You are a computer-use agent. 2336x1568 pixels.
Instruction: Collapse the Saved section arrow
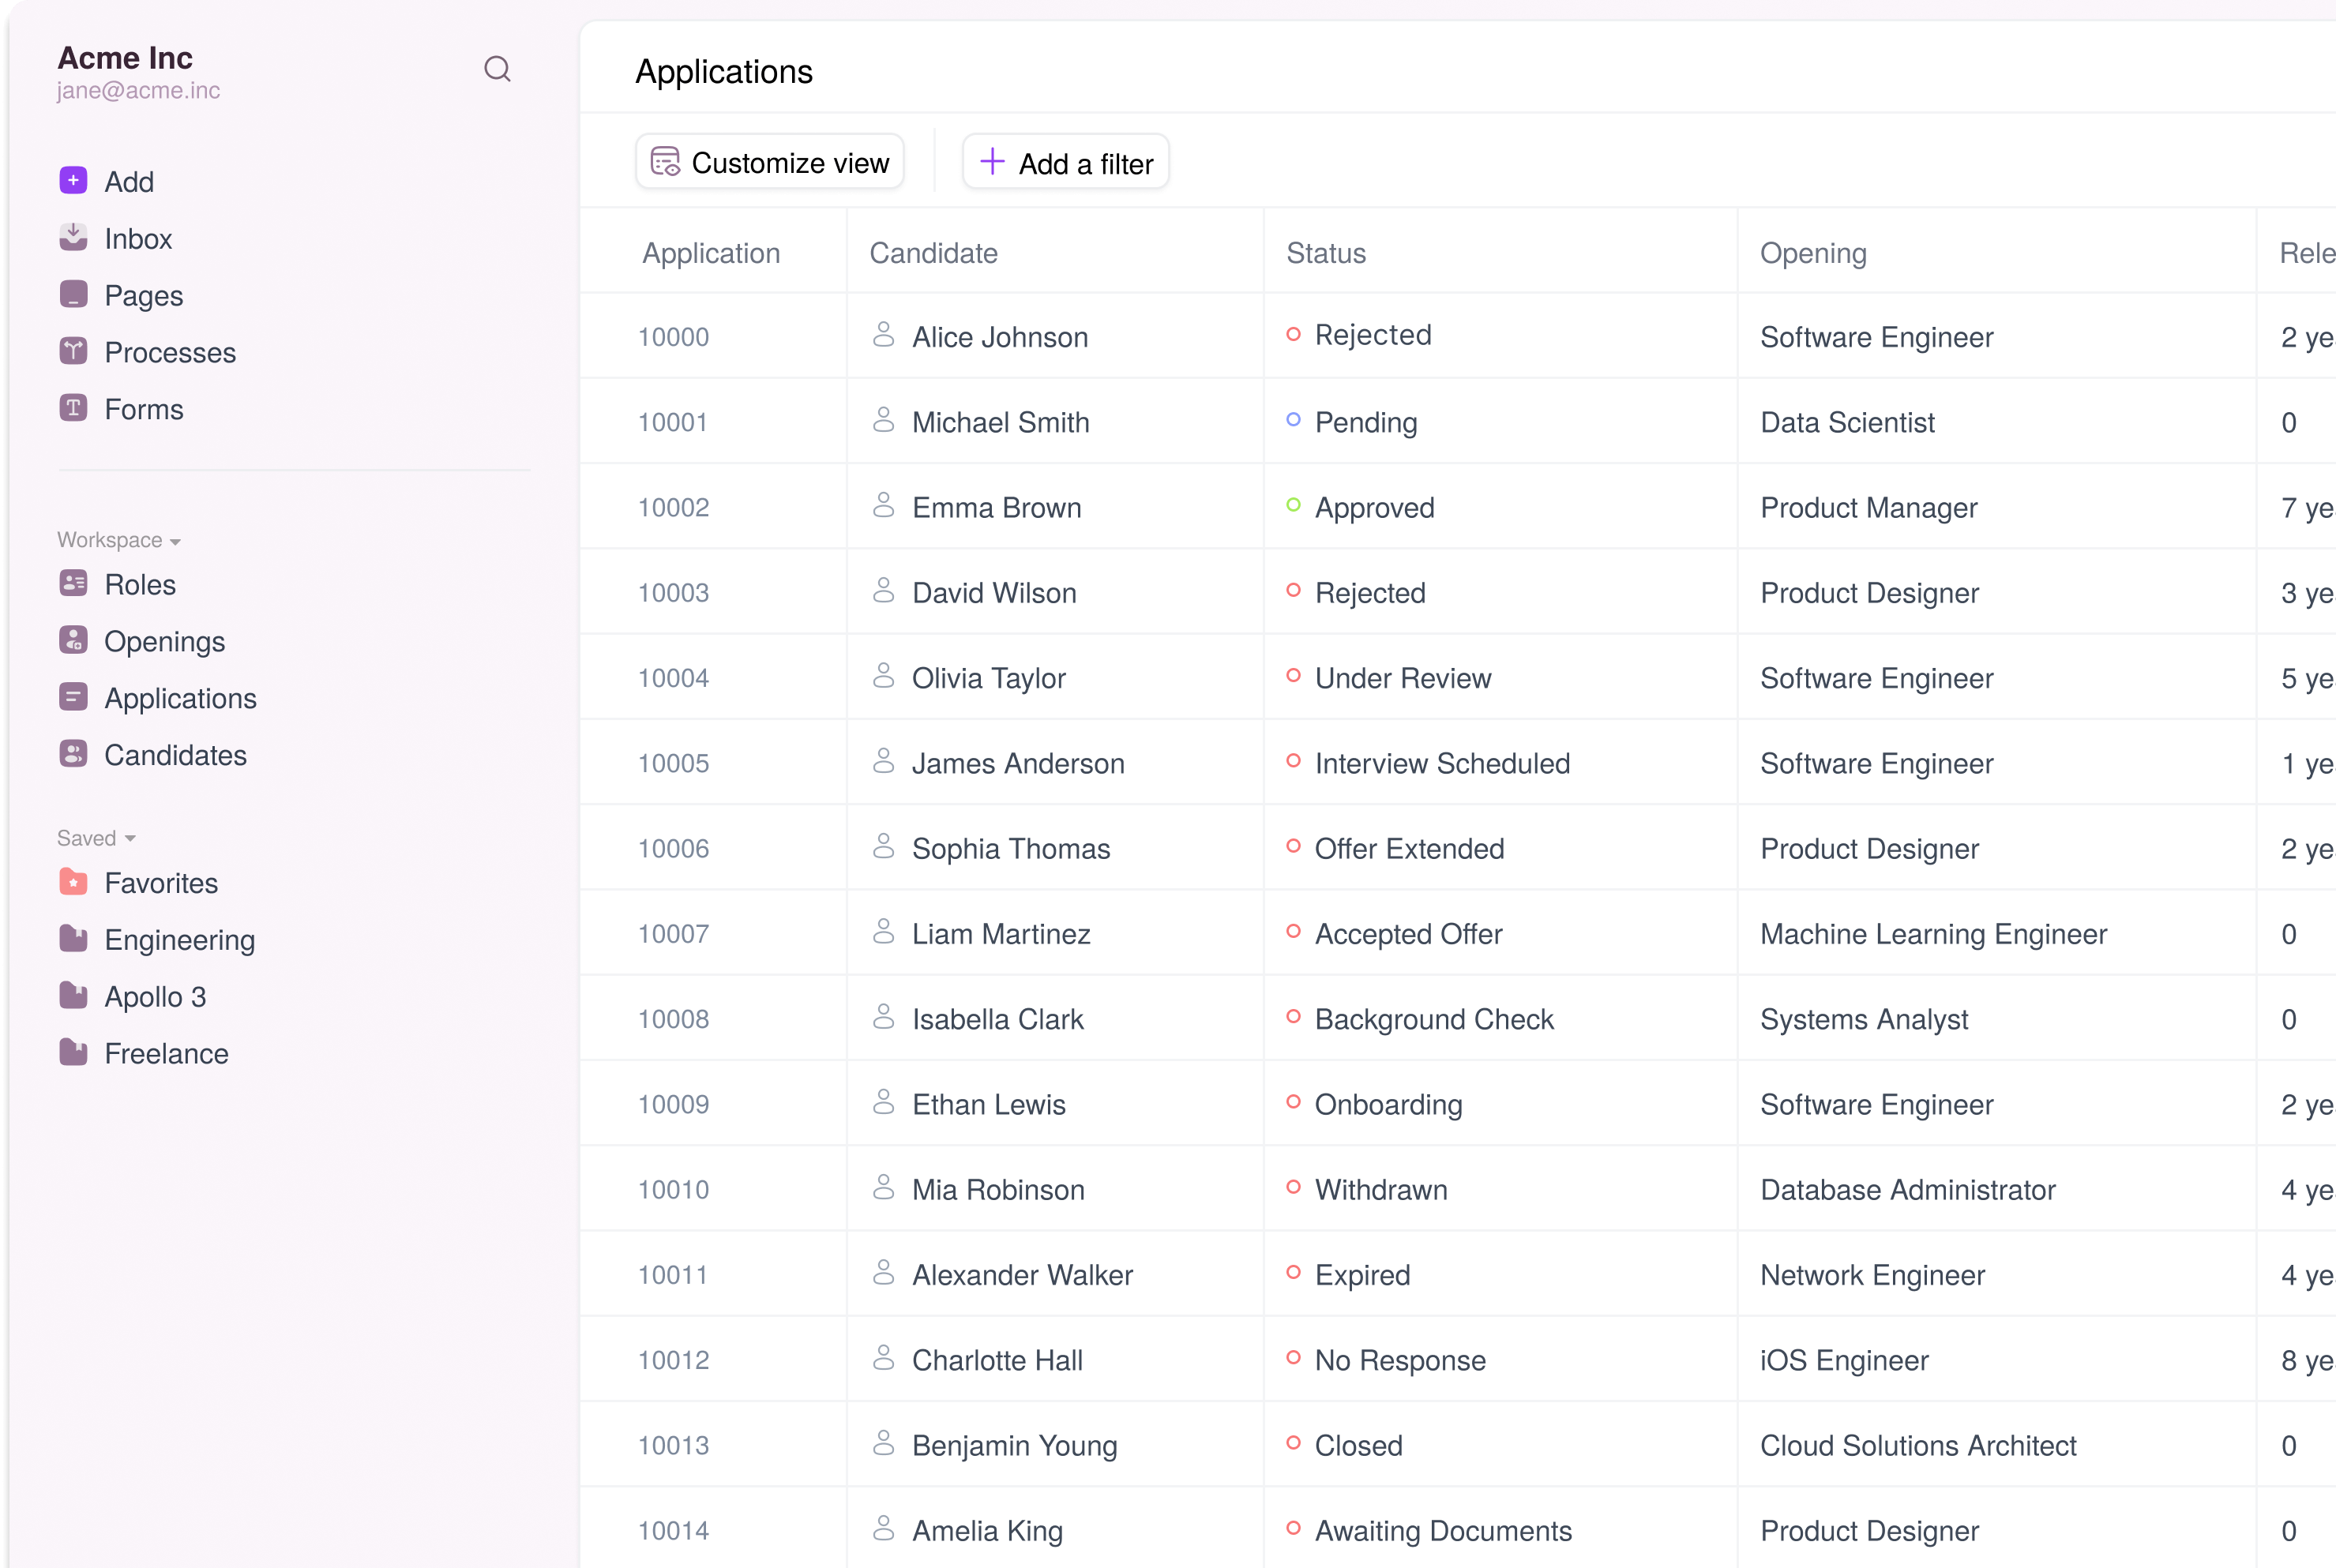click(130, 839)
